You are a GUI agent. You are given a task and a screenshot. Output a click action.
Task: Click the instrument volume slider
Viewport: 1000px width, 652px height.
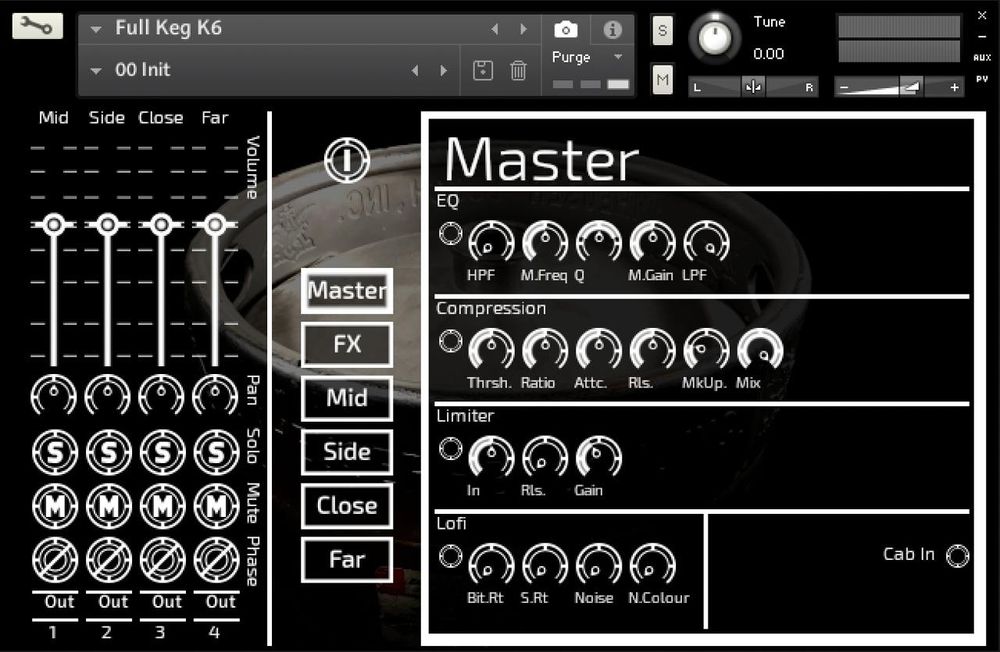coord(910,87)
